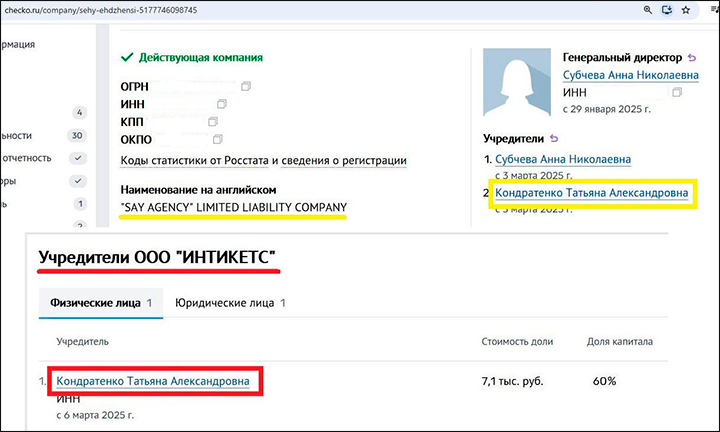Copy the director's ИНН with copy icon

click(x=677, y=92)
